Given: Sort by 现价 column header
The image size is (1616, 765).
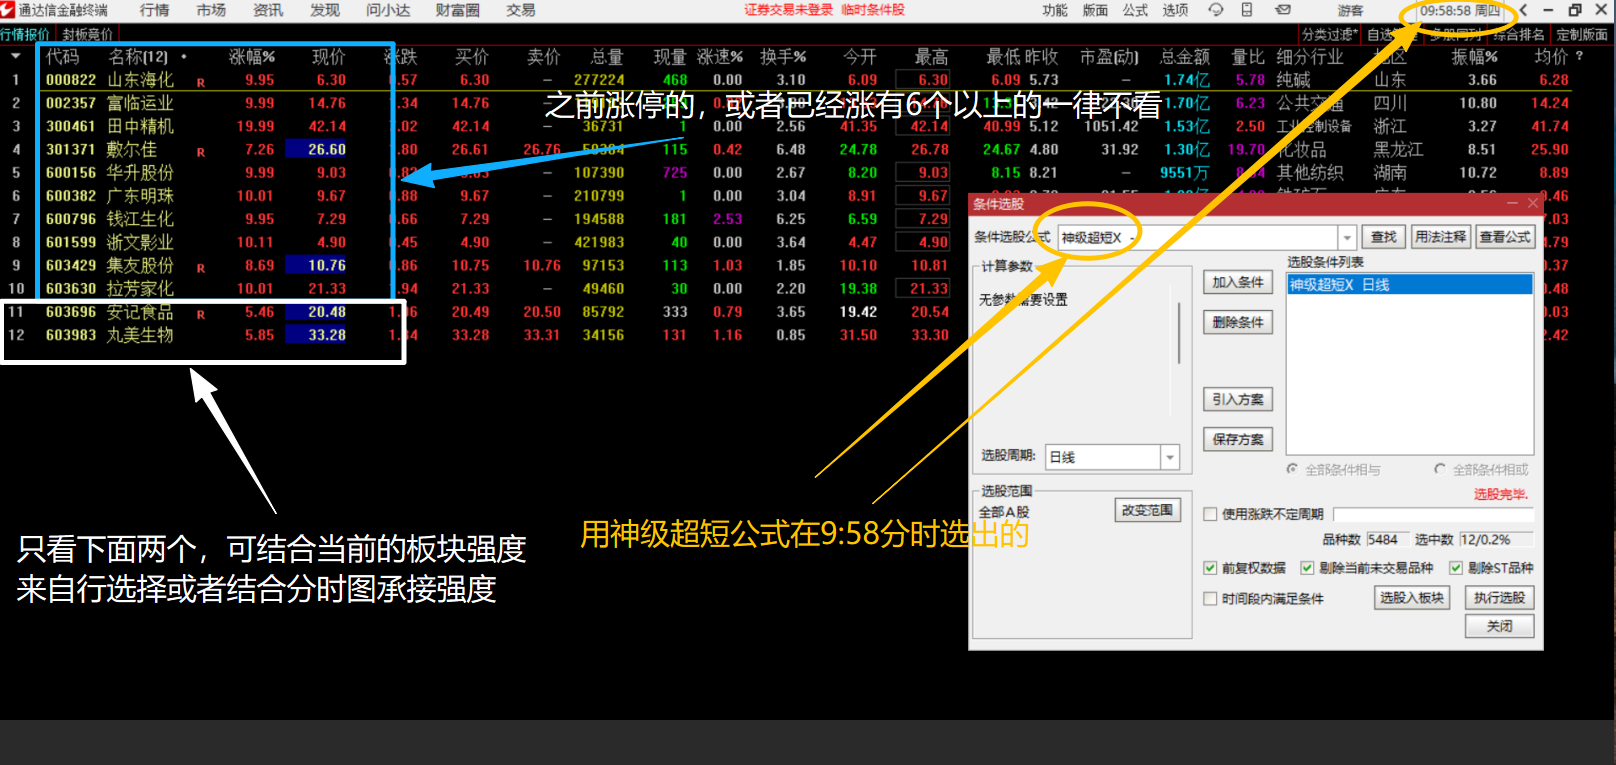Looking at the screenshot, I should 328,57.
